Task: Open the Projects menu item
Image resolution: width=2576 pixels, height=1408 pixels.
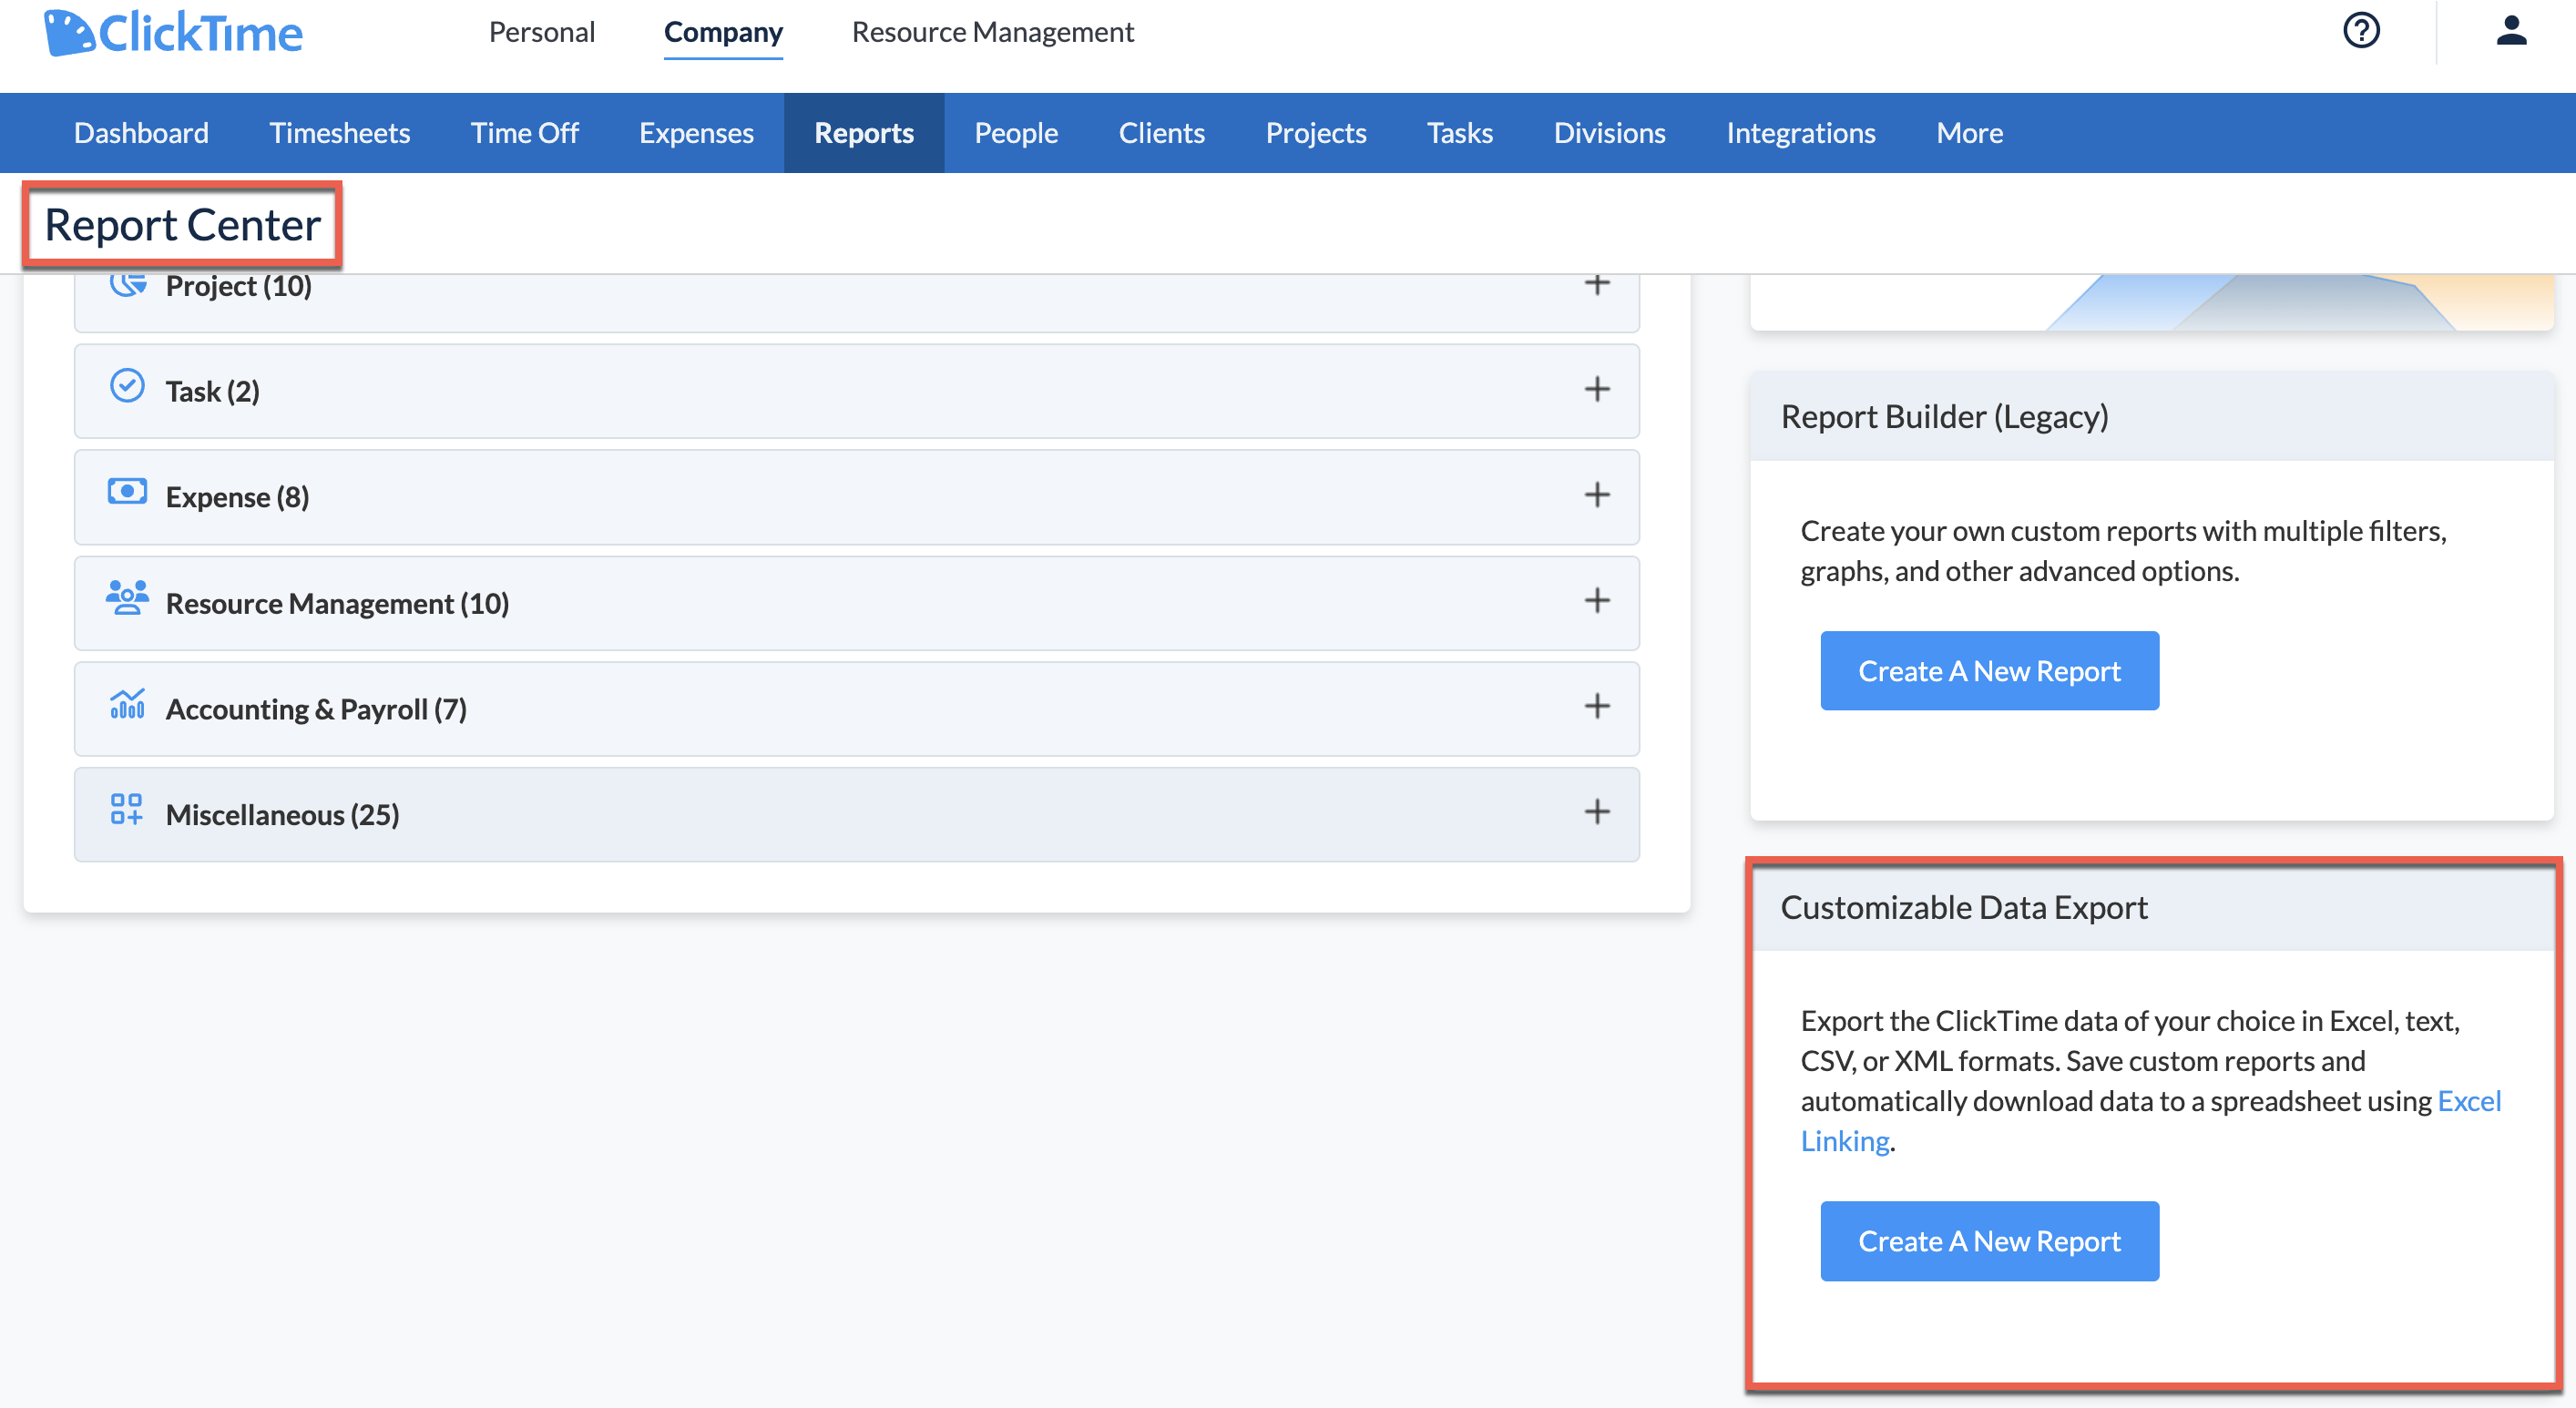Action: 1316,133
